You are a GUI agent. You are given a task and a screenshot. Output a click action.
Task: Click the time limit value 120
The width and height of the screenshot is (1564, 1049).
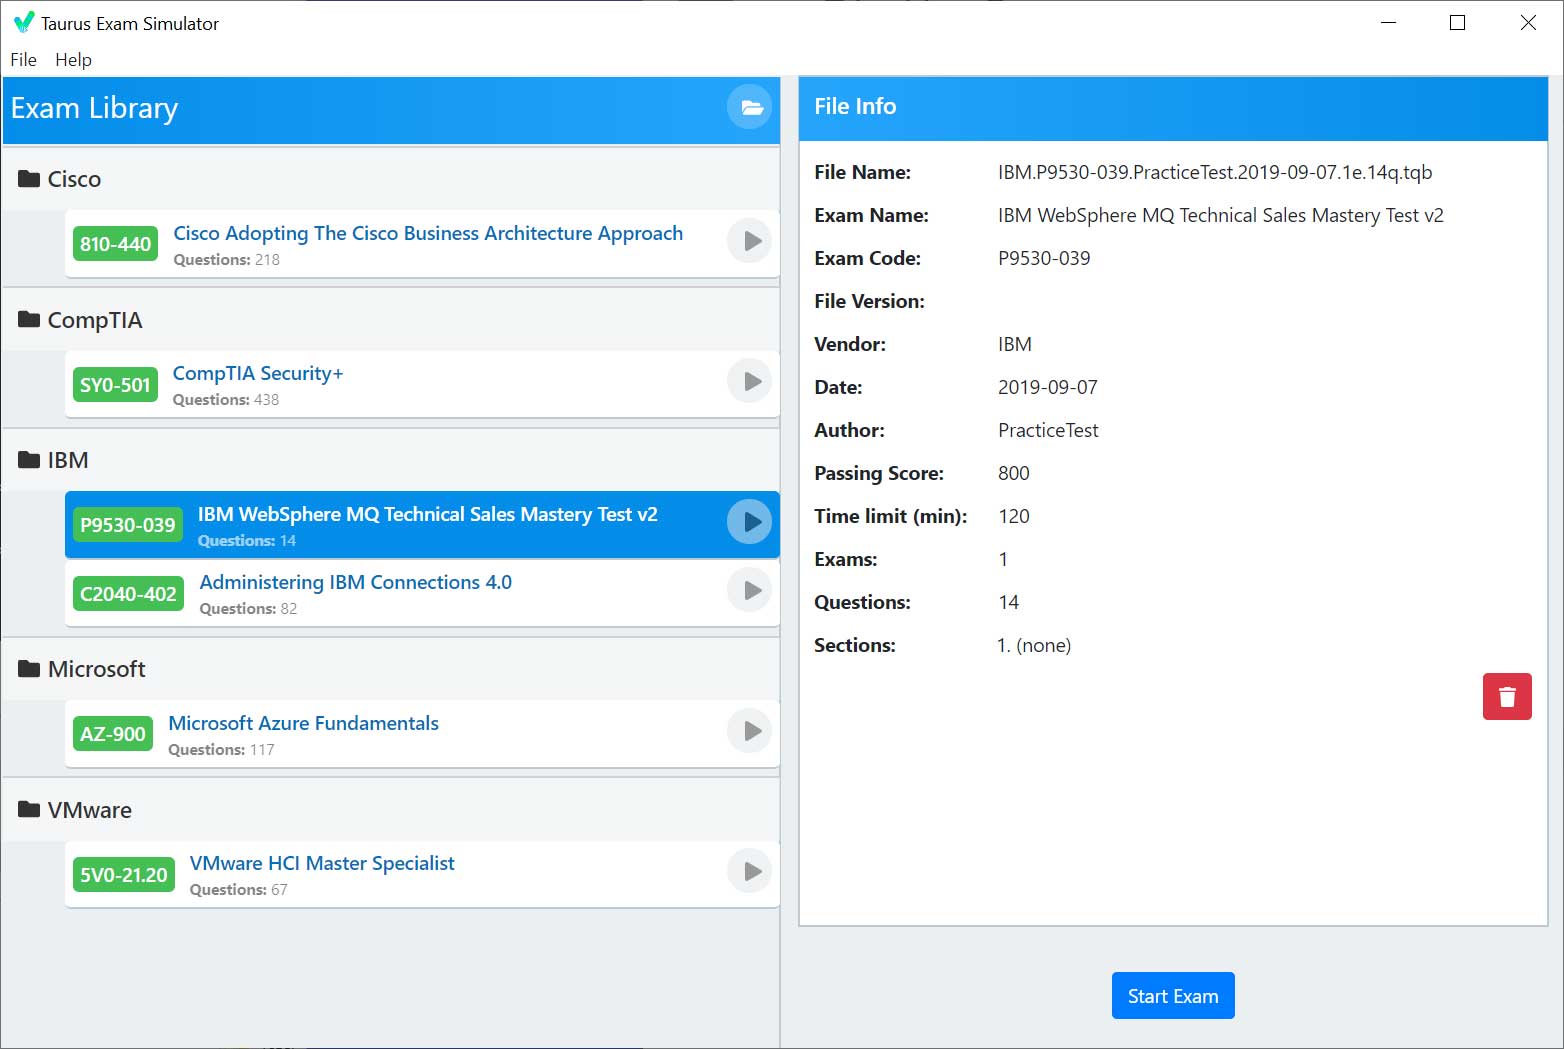pyautogui.click(x=1014, y=516)
